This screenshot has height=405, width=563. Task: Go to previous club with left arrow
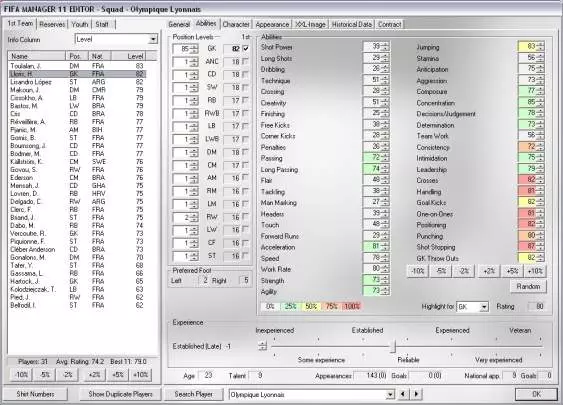[403, 394]
